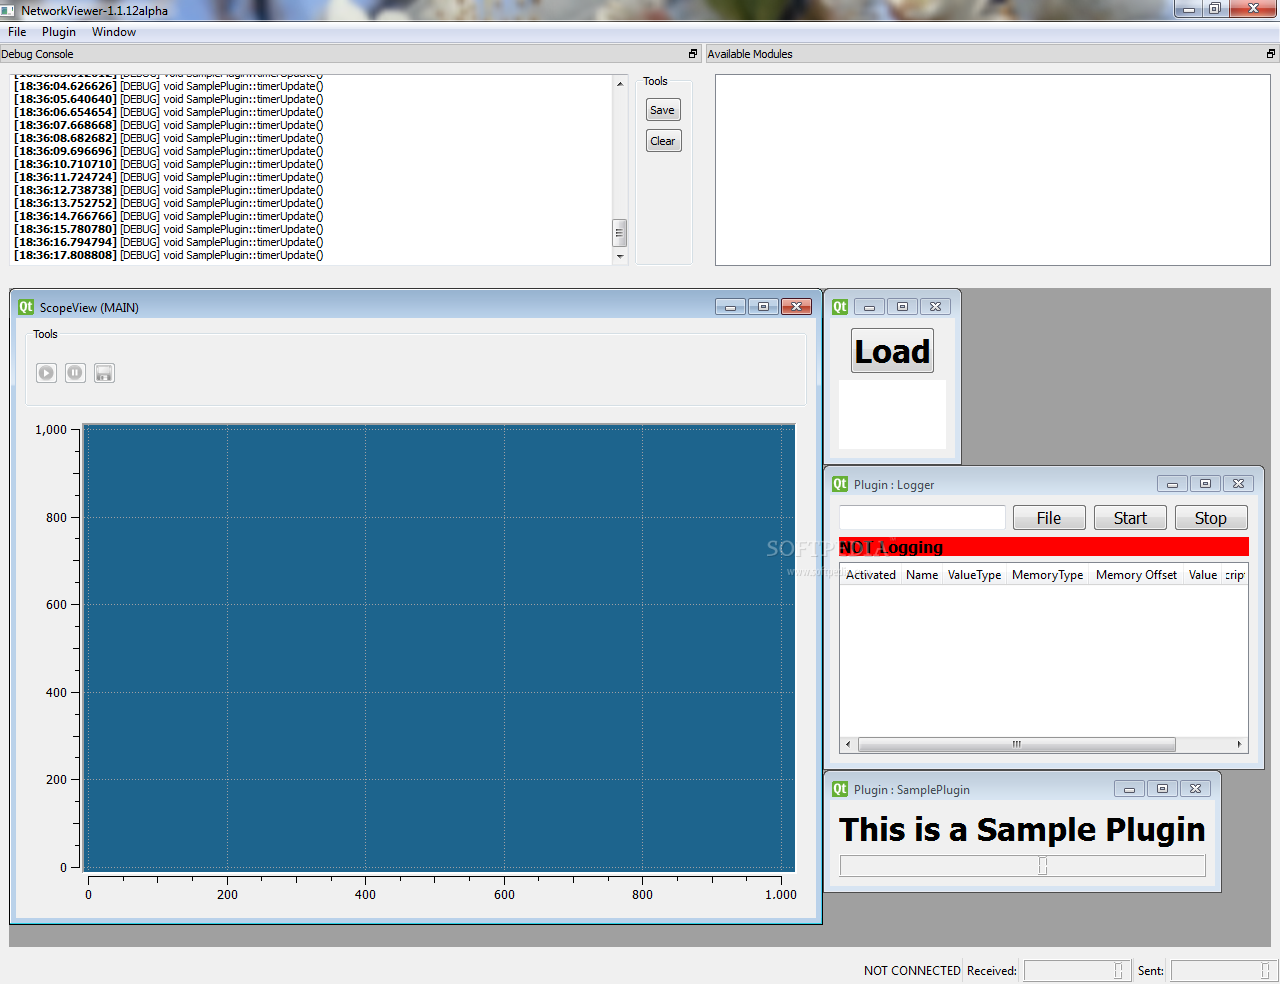Choose log file with File button

tap(1049, 518)
